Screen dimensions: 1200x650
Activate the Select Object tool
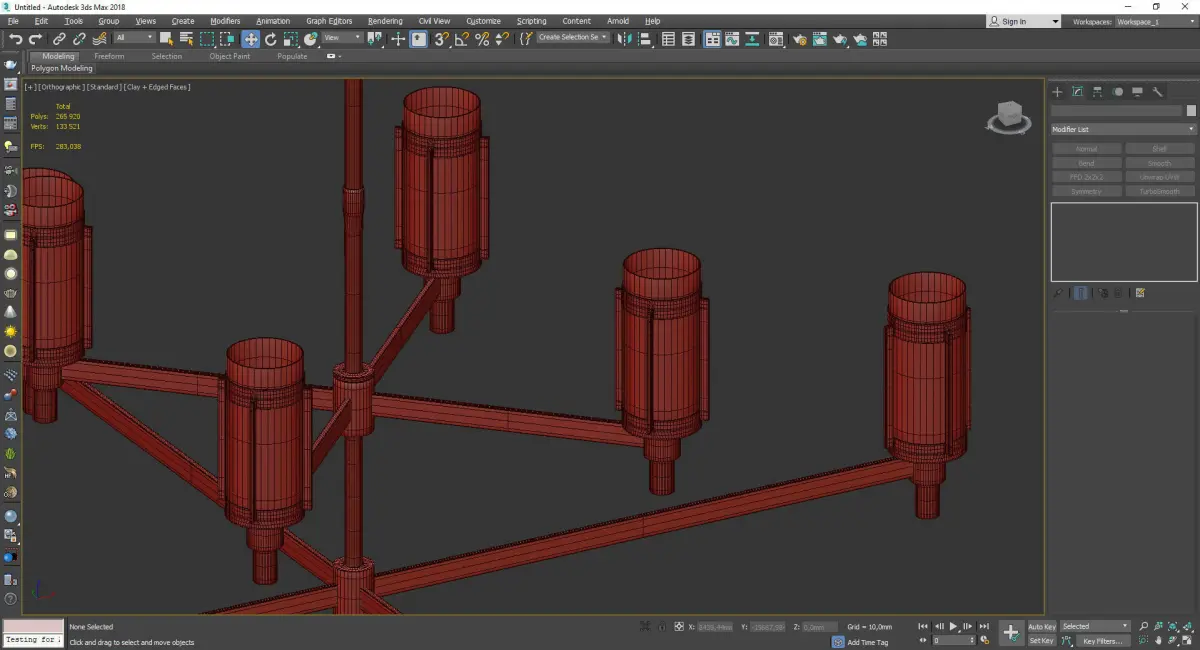click(166, 39)
